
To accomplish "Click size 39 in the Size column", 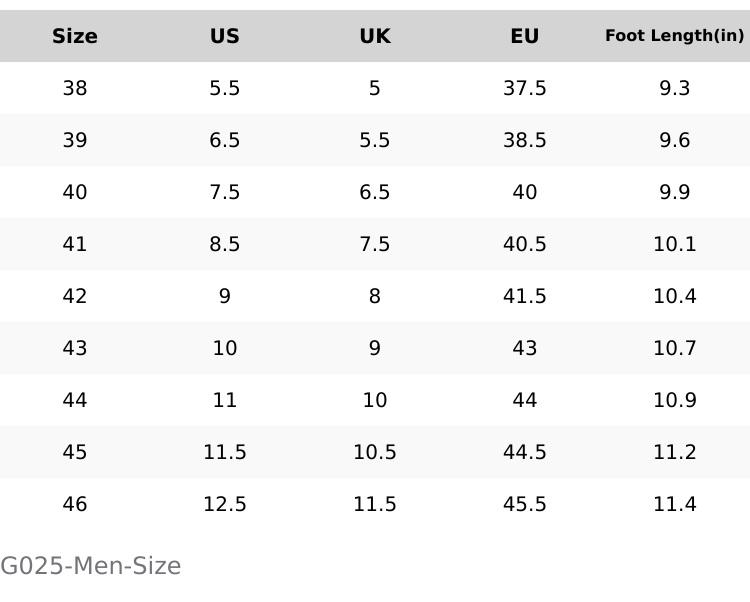I will click(75, 140).
